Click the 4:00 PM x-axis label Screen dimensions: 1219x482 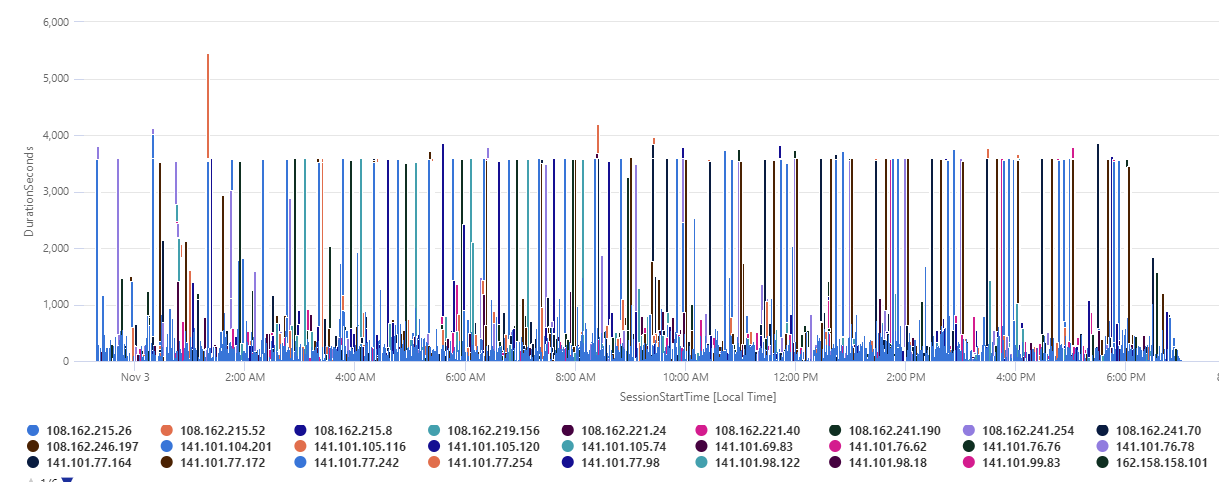coord(1015,377)
